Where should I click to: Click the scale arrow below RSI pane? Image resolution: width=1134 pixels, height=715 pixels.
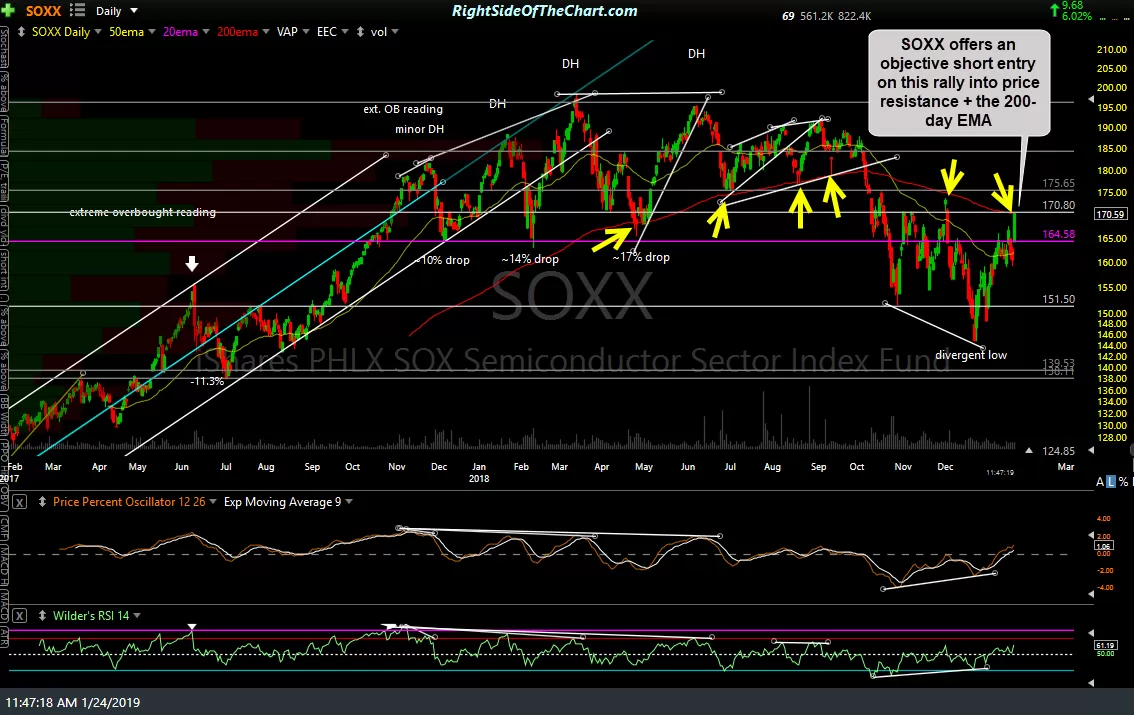pos(1091,682)
